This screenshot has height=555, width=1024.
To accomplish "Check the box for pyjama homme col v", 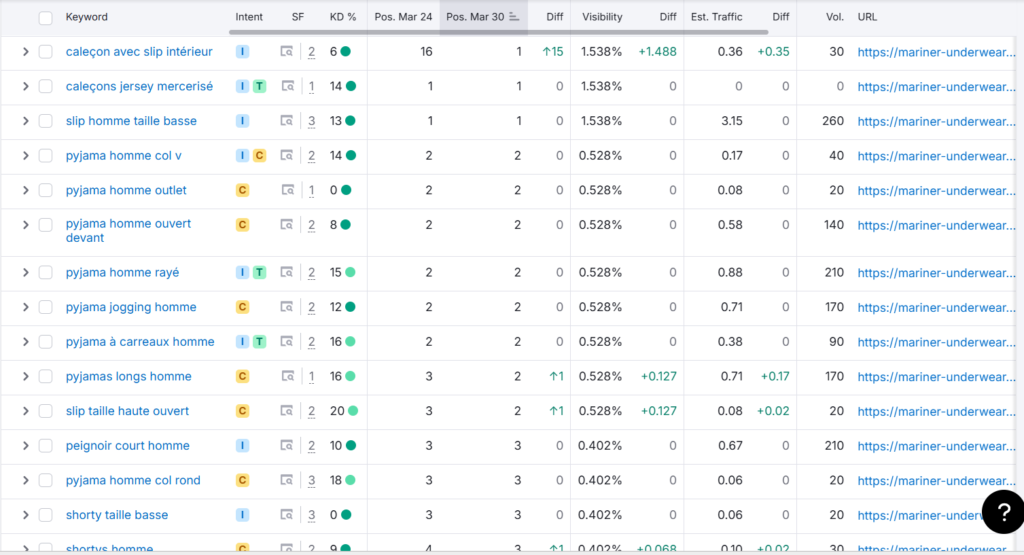I will point(45,155).
